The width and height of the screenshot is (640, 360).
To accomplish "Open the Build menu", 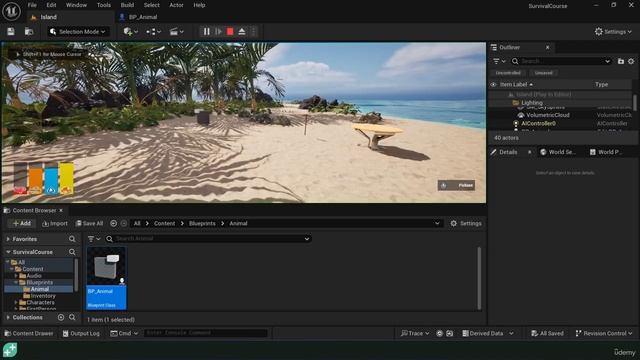I will click(127, 5).
